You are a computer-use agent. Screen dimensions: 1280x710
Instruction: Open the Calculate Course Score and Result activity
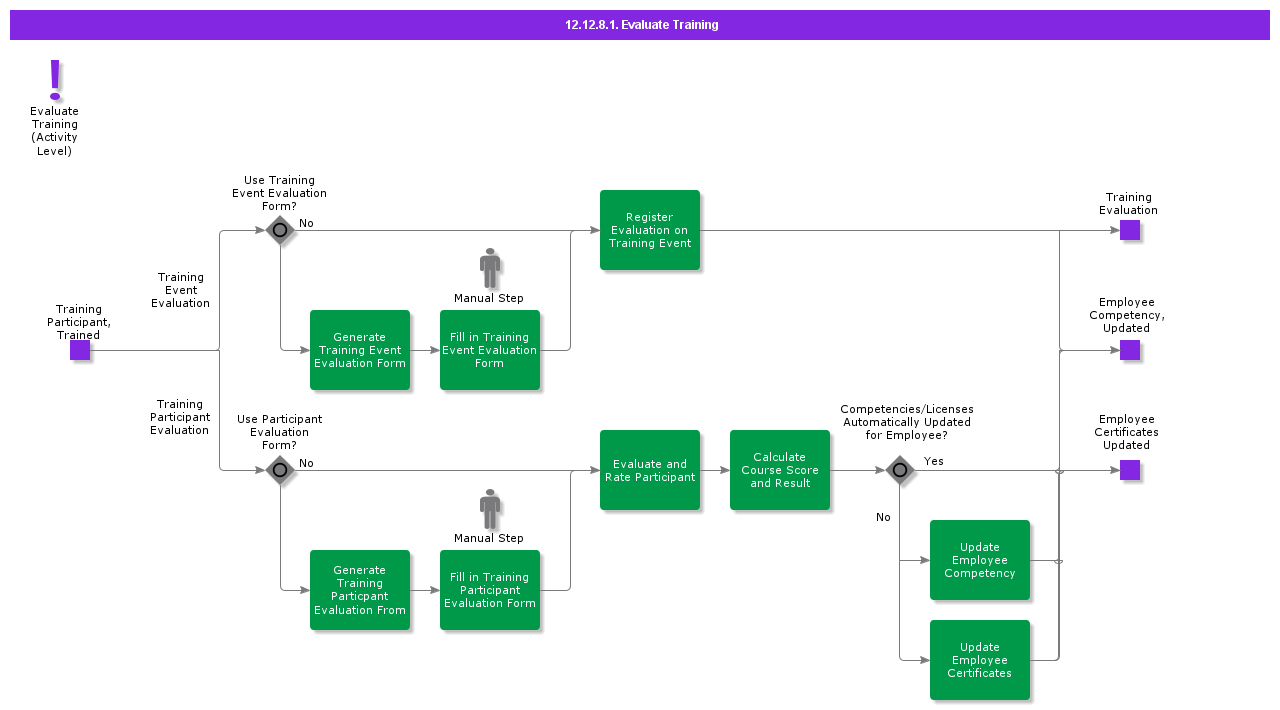tap(780, 470)
